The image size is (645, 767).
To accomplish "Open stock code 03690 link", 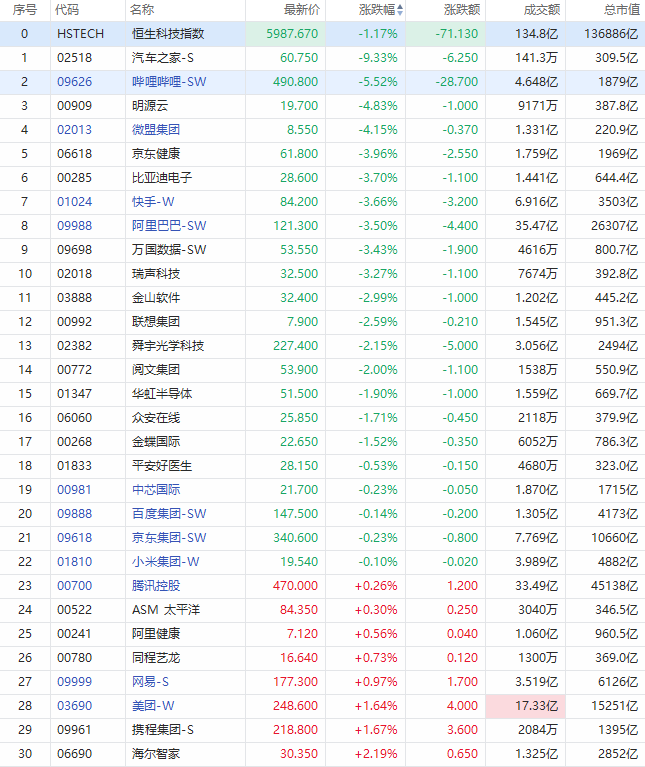I will pyautogui.click(x=74, y=705).
